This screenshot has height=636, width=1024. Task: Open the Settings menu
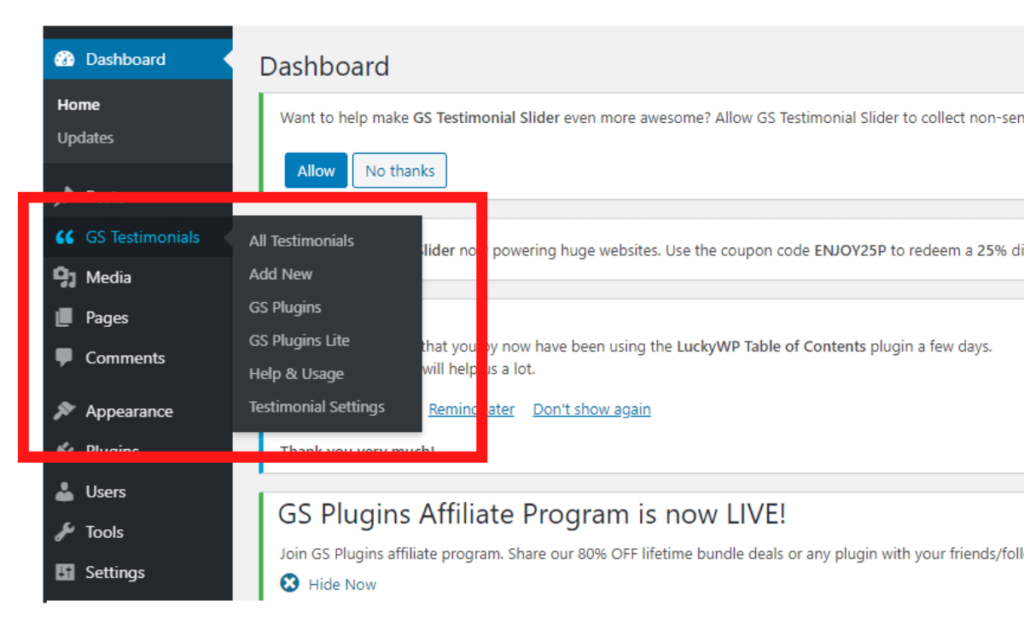tap(138, 573)
